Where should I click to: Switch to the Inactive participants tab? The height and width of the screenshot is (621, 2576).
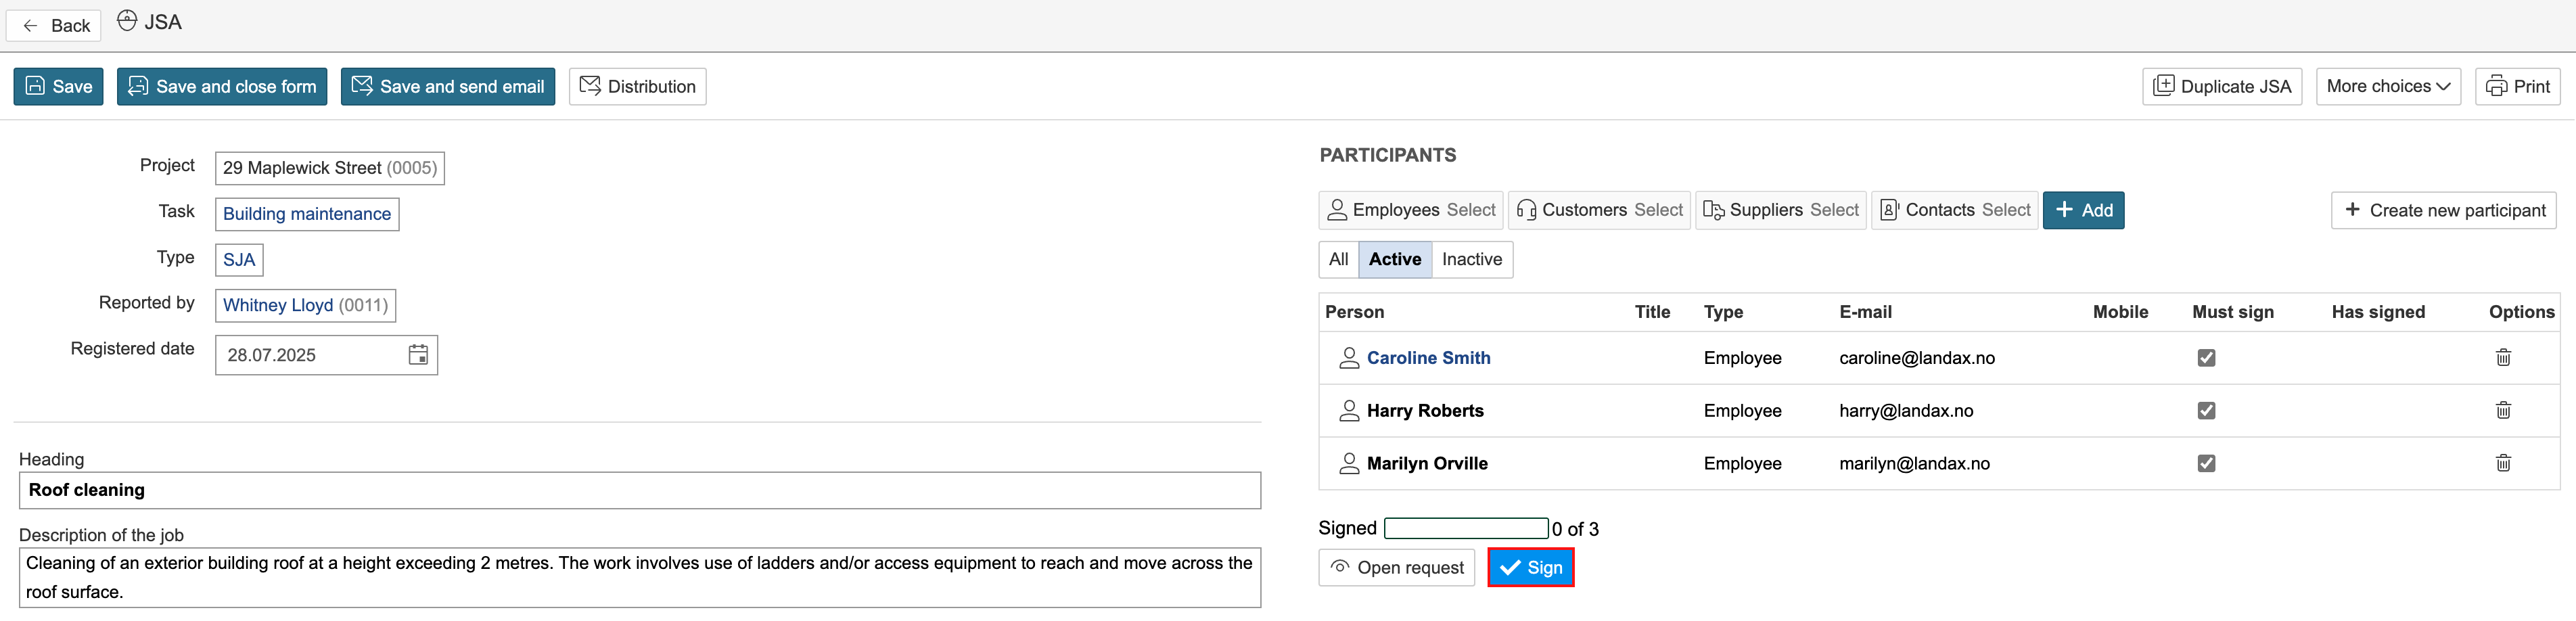(x=1471, y=260)
